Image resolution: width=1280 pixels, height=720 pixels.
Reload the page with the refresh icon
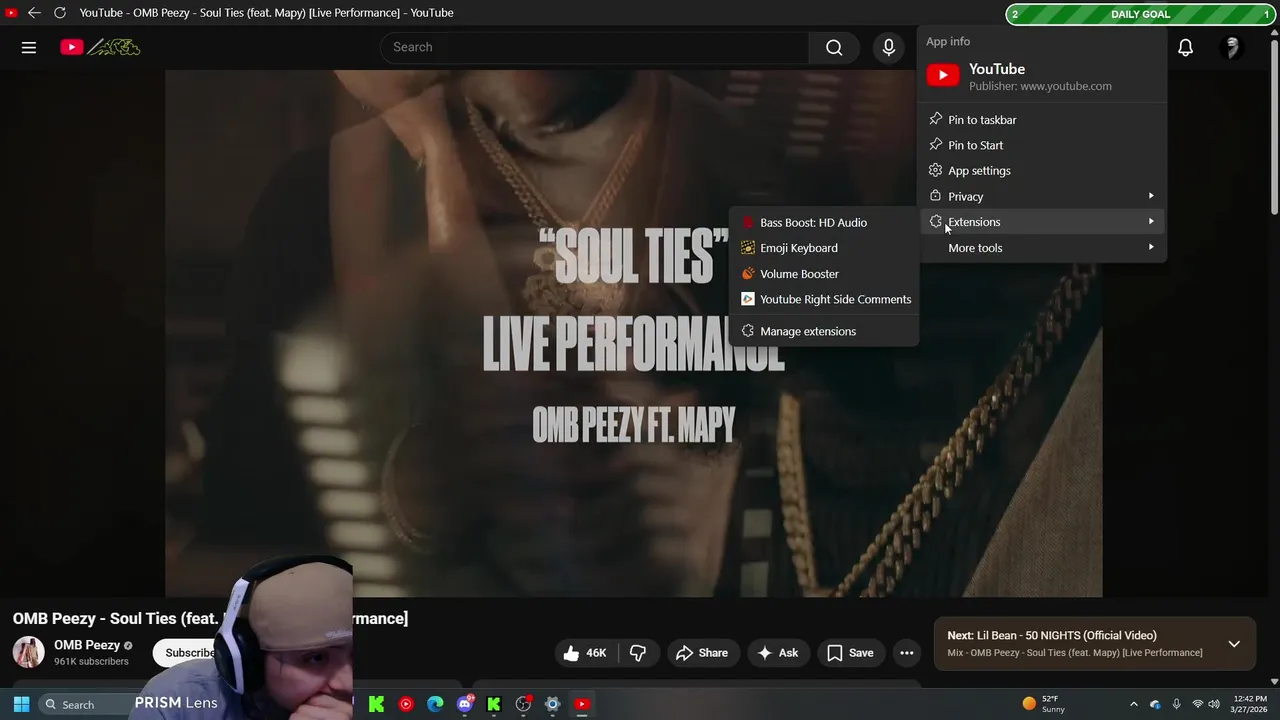[60, 13]
